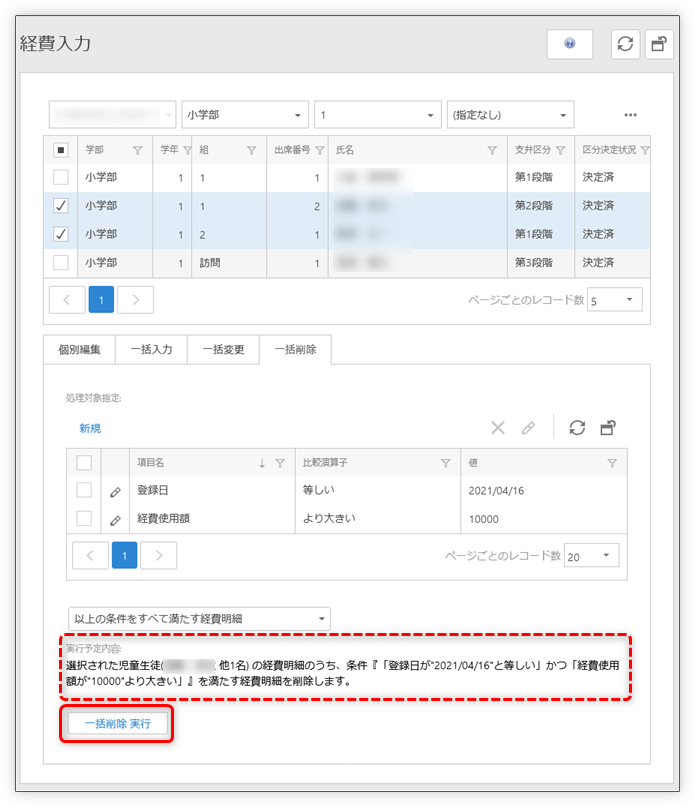Open 以上の条件をすべて満たす経費明細 dropdown
The width and height of the screenshot is (695, 807).
click(199, 619)
